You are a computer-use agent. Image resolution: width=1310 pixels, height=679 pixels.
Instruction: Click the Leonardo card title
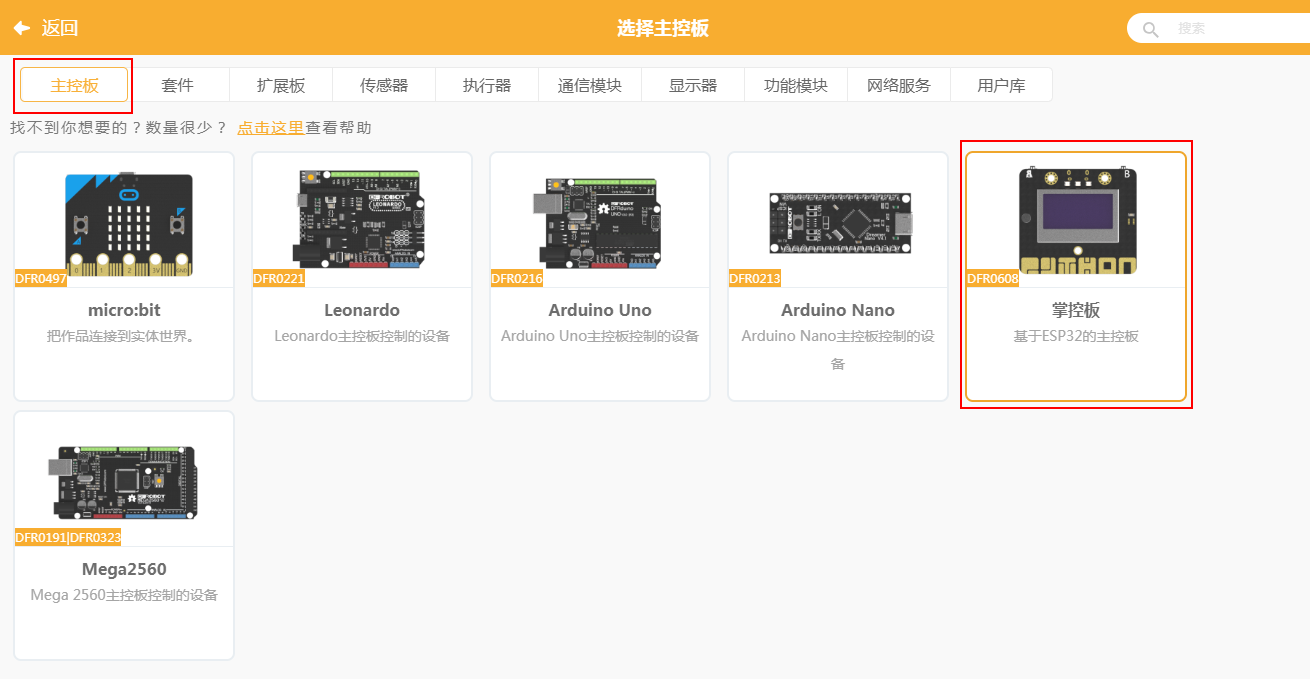tap(362, 310)
